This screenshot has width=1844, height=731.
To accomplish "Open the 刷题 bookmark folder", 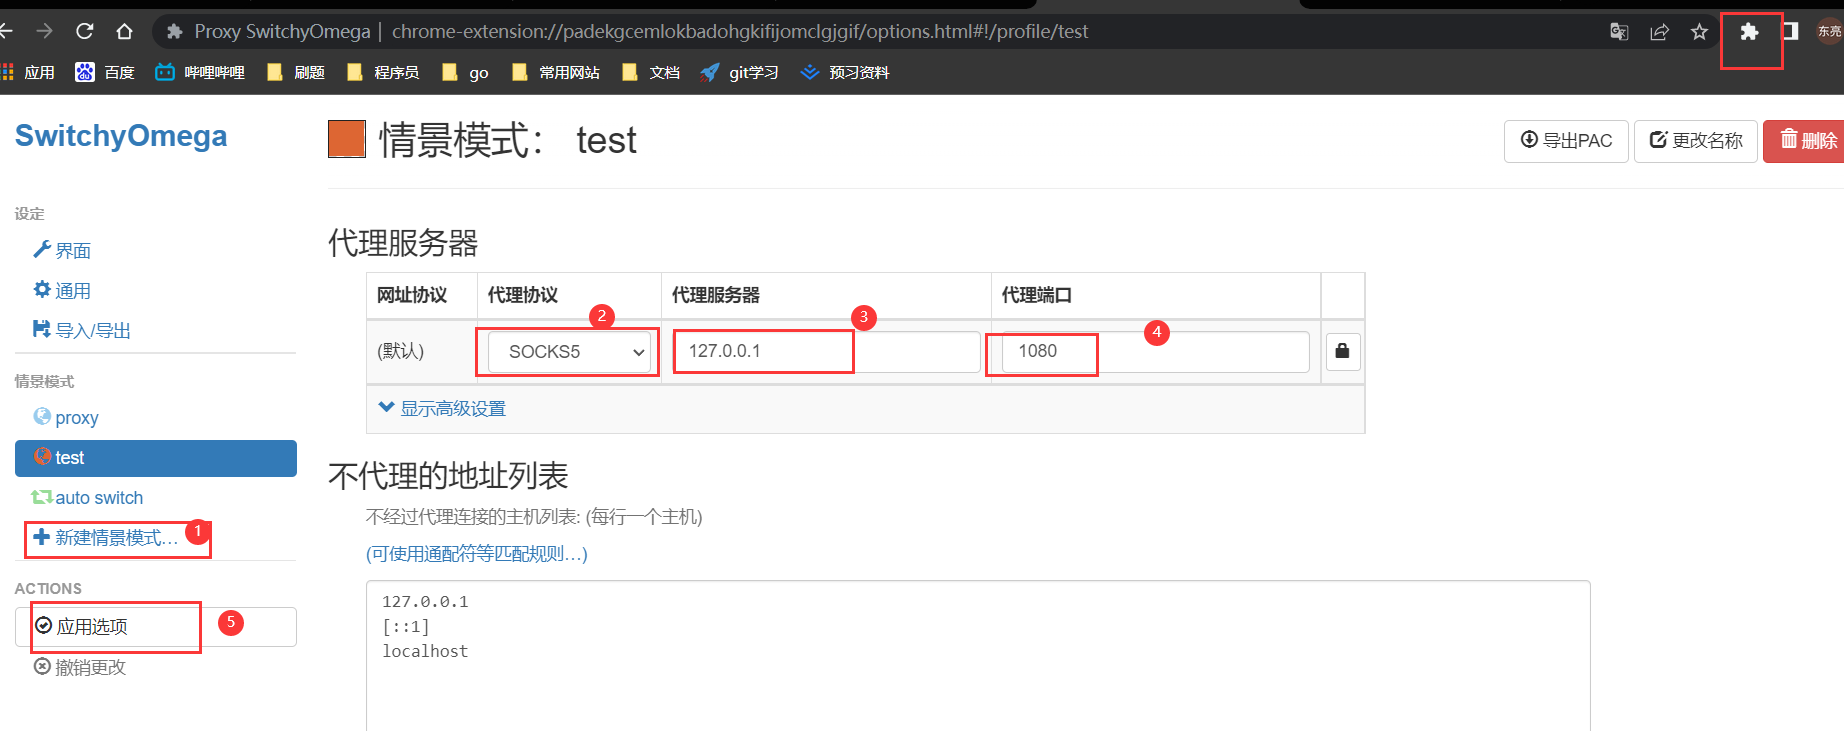I will [296, 72].
